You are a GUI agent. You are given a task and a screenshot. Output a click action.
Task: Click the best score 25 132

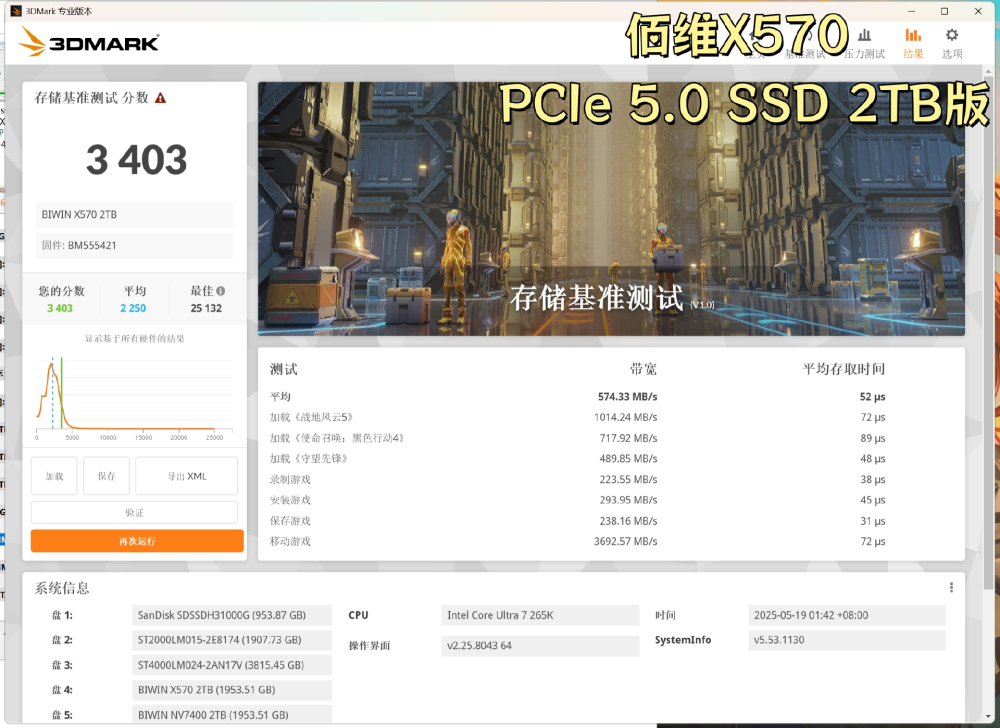[206, 308]
